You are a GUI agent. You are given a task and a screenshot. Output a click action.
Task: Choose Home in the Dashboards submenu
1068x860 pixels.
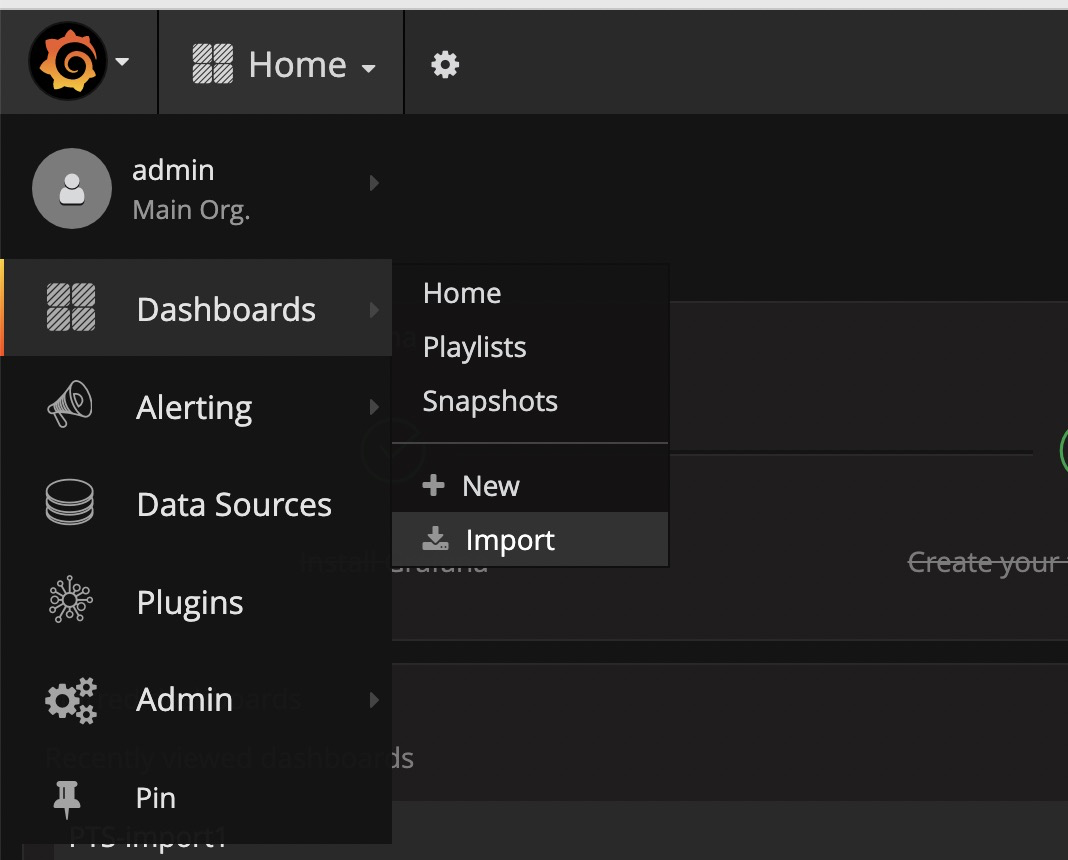coord(462,293)
